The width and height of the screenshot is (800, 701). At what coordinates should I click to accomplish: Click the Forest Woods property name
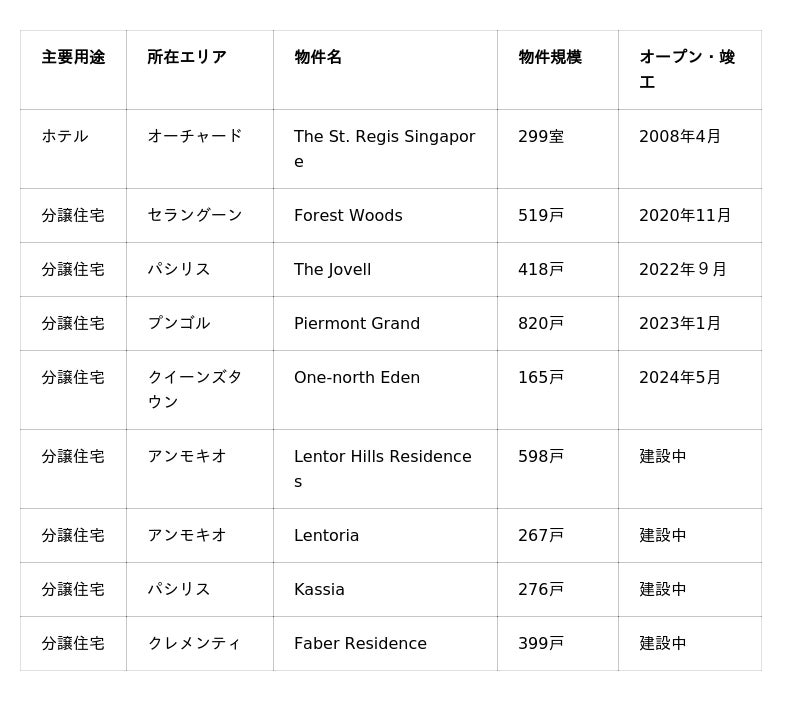348,216
